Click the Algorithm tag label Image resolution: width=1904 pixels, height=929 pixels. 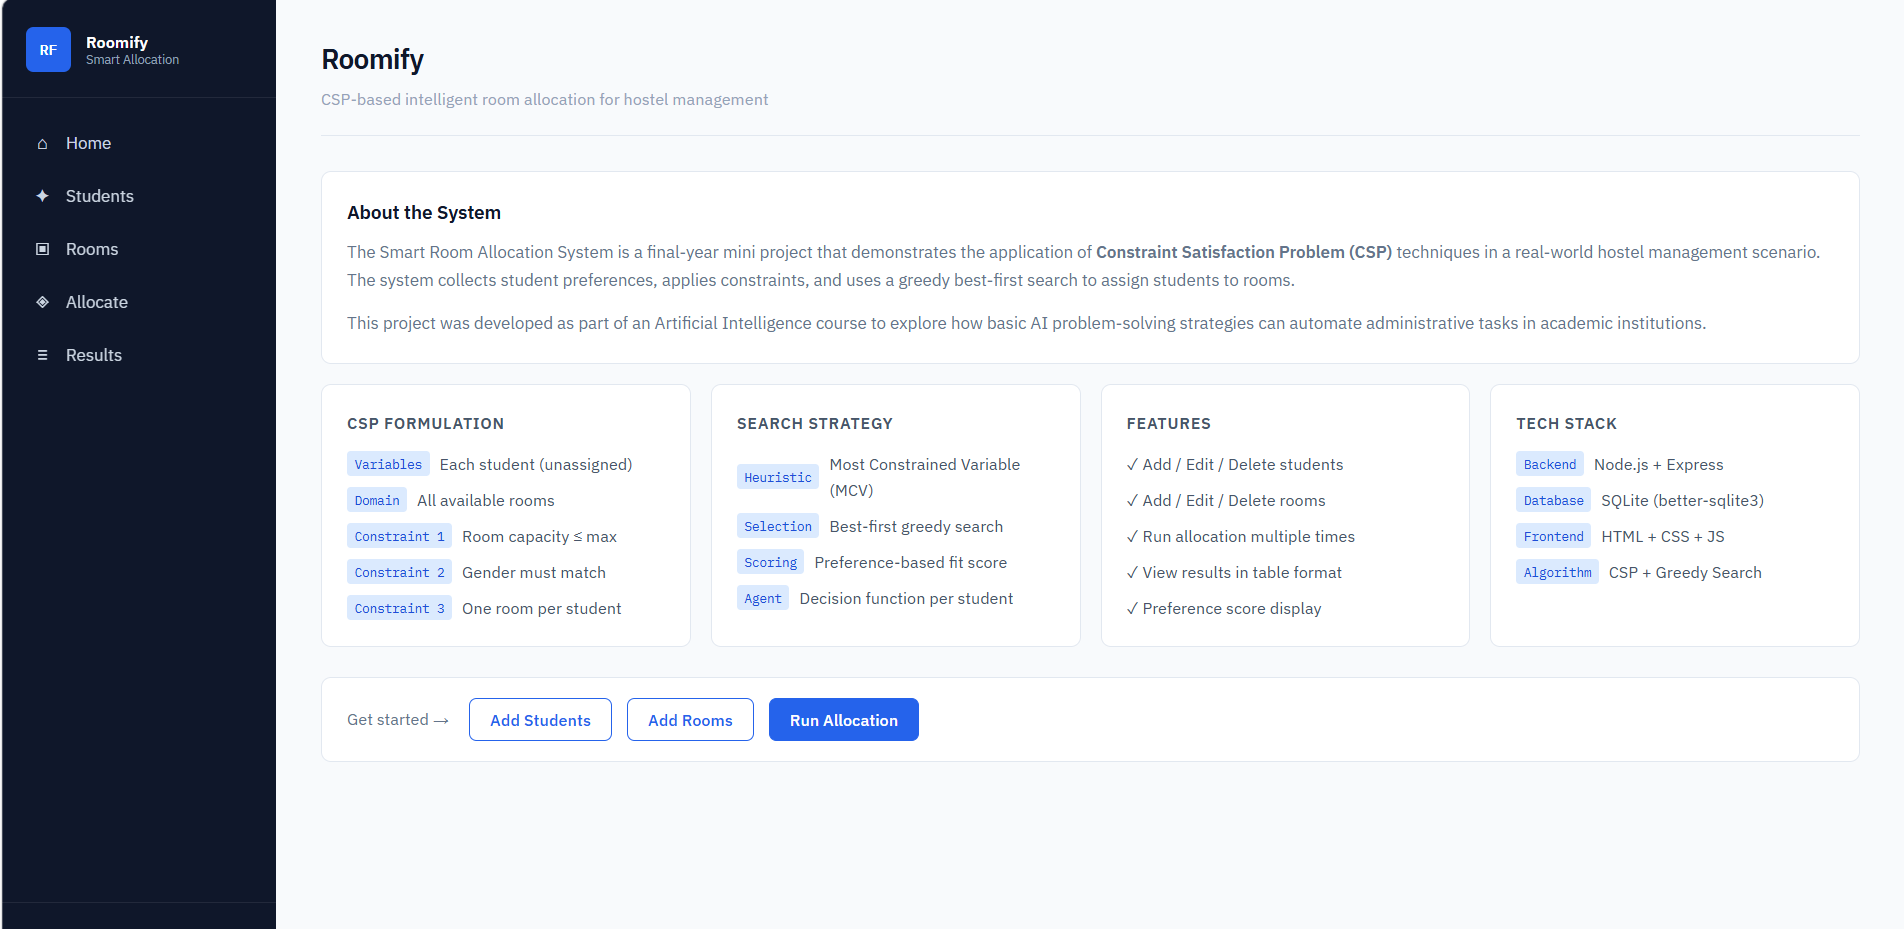[x=1557, y=572]
